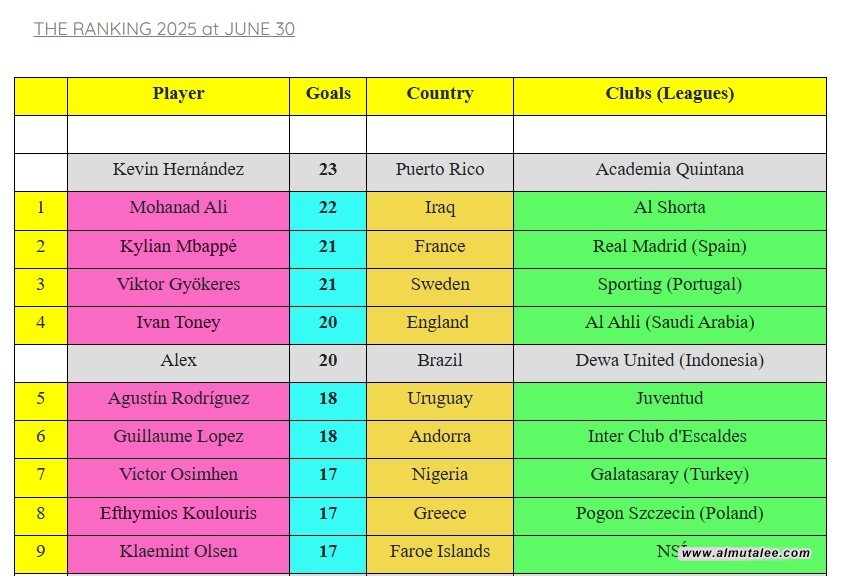Click the Inter Club d'Escaldes cell

tap(669, 436)
